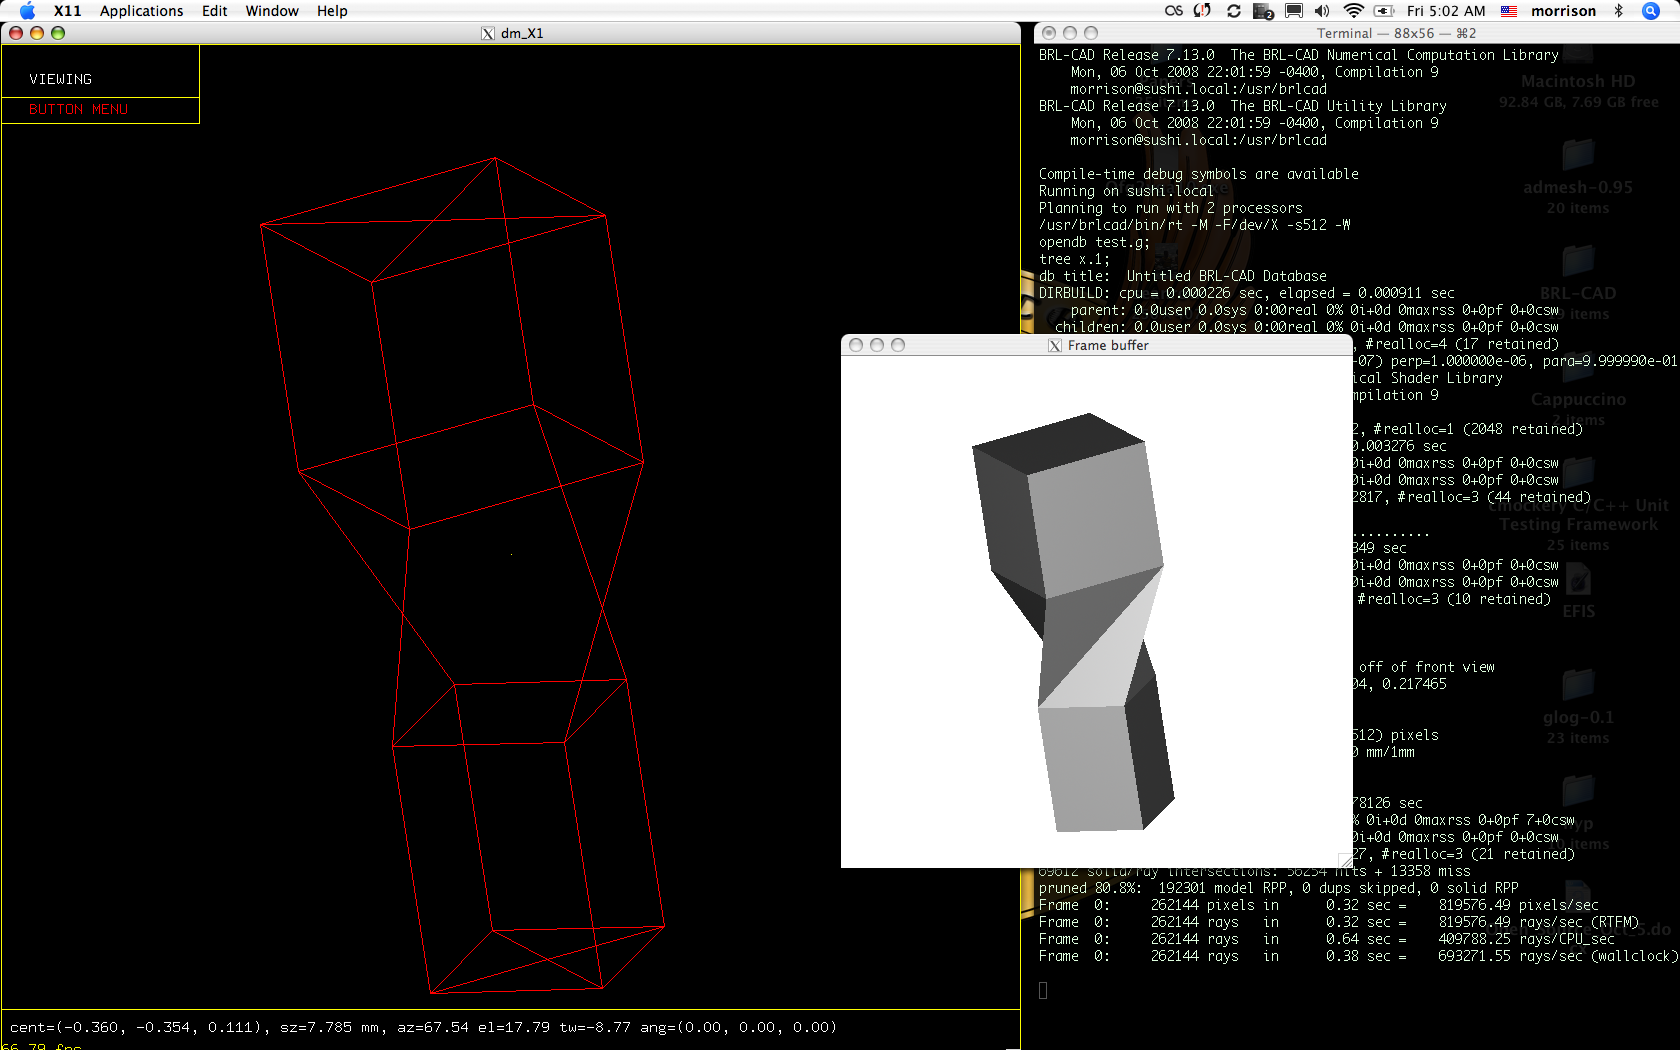The height and width of the screenshot is (1050, 1680).
Task: Minimize the Frame buffer window
Action: coord(877,345)
